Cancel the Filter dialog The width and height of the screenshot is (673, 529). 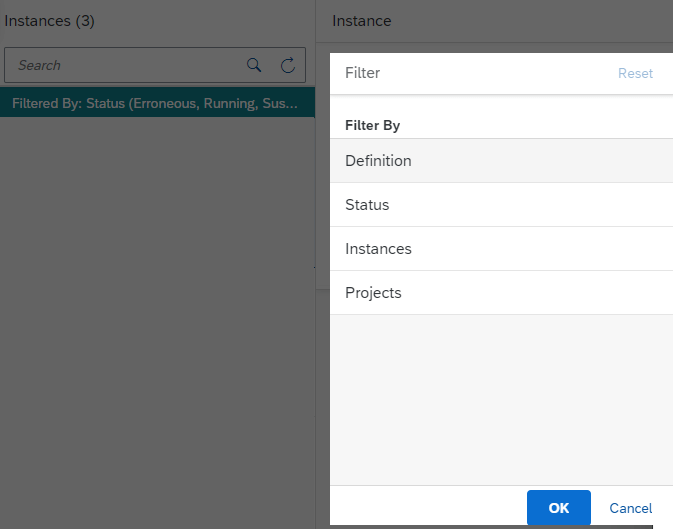631,508
